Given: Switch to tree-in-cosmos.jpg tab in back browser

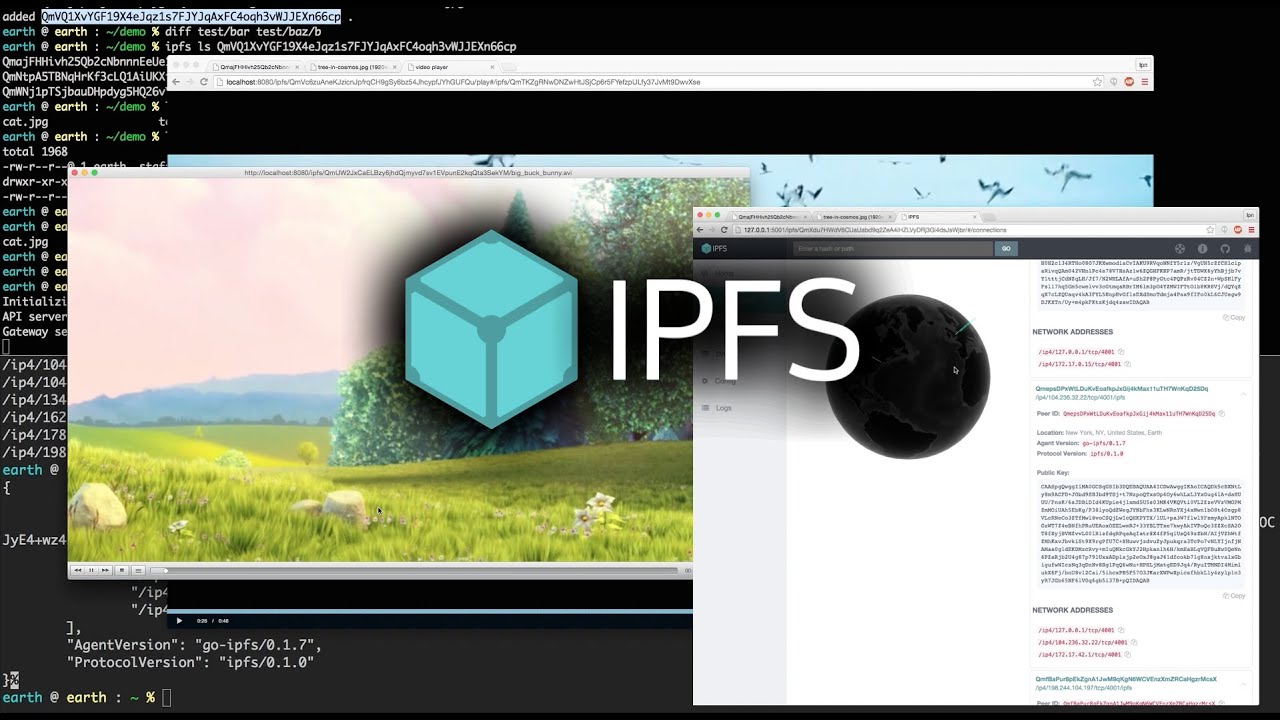Looking at the screenshot, I should 355,67.
